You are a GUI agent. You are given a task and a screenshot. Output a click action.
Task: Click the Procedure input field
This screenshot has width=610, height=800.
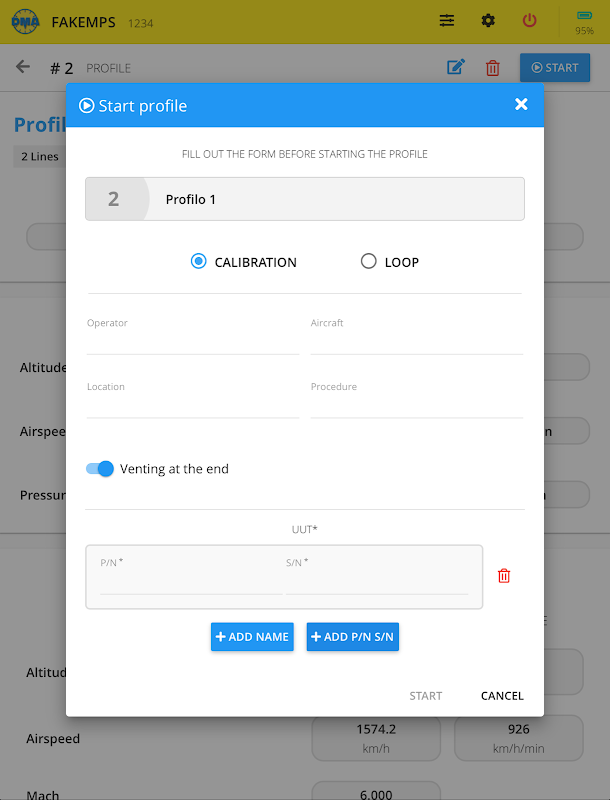(x=416, y=405)
